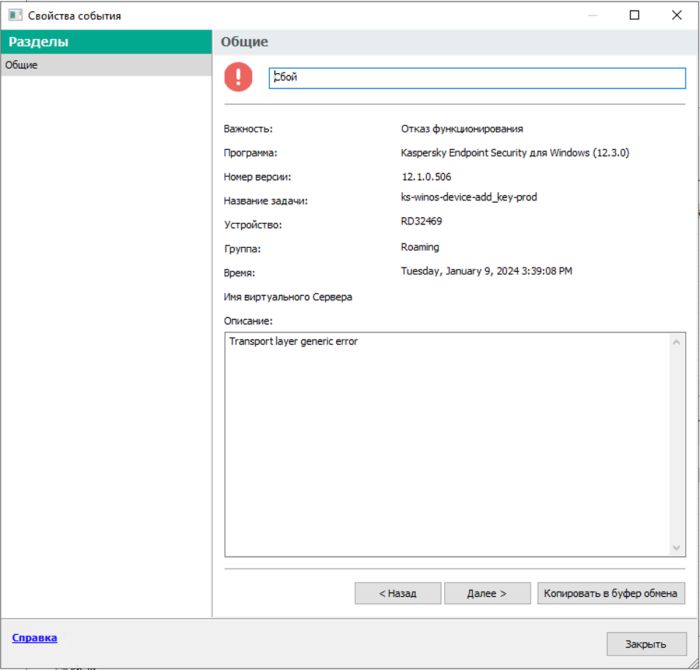This screenshot has width=700, height=670.
Task: Go to the previous event with Назад
Action: click(x=398, y=593)
